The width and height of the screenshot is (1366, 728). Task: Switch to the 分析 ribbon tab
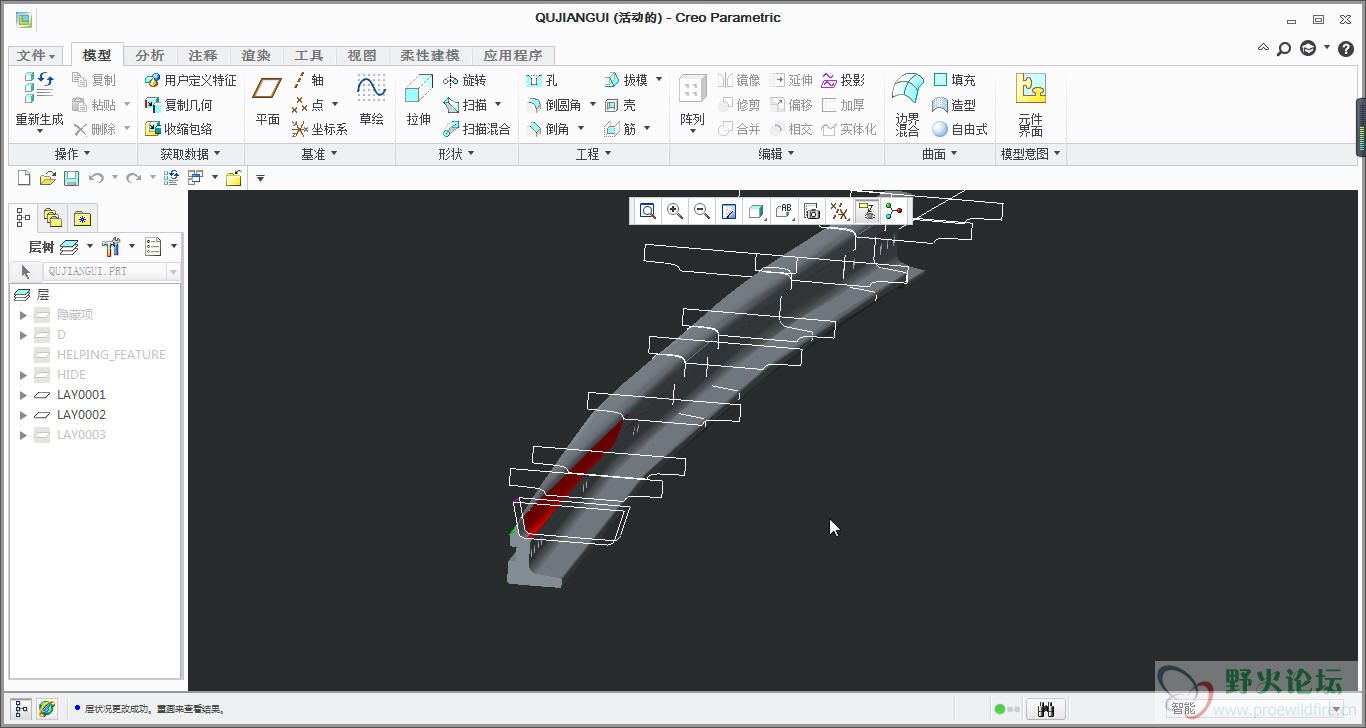150,56
